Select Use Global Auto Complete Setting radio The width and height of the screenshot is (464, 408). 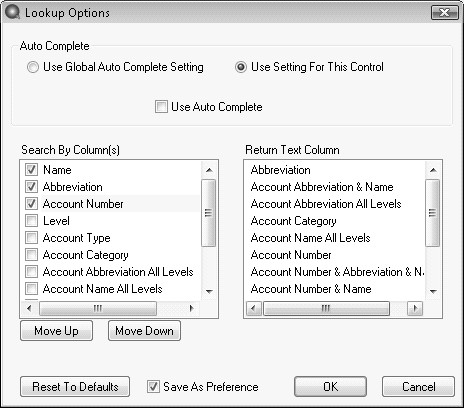[x=32, y=67]
